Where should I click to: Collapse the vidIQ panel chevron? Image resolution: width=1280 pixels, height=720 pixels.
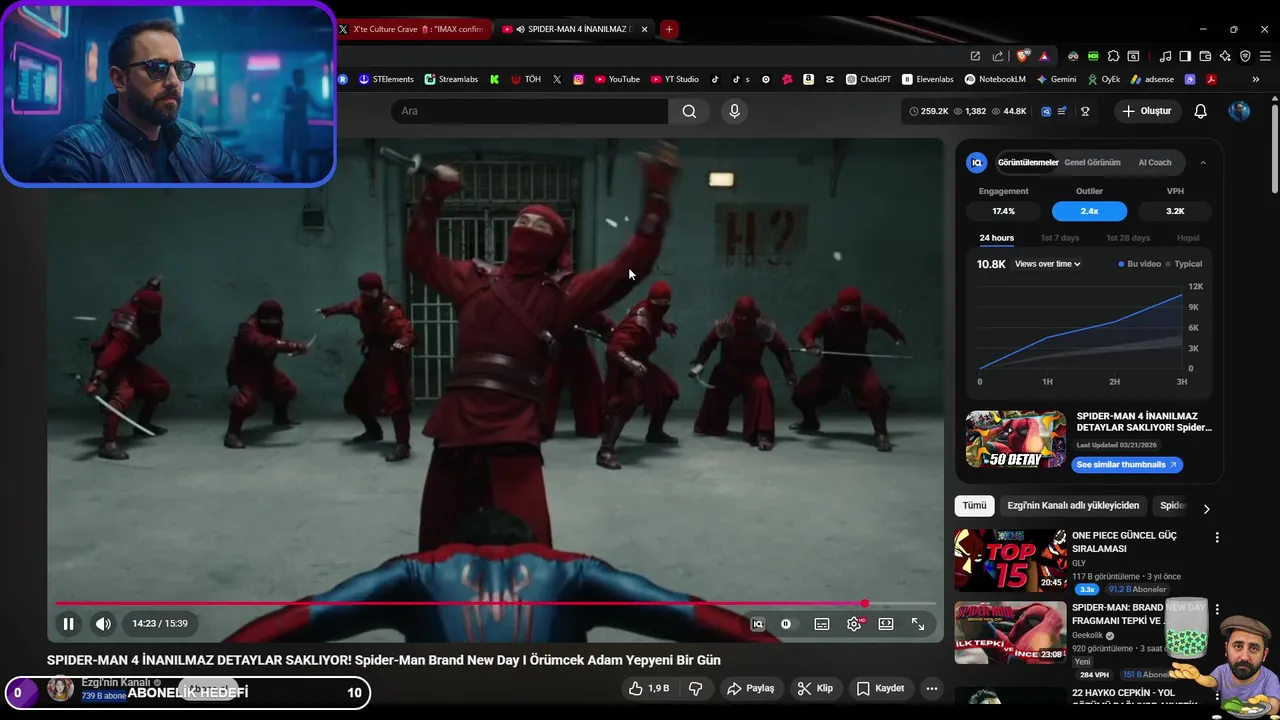[1203, 163]
